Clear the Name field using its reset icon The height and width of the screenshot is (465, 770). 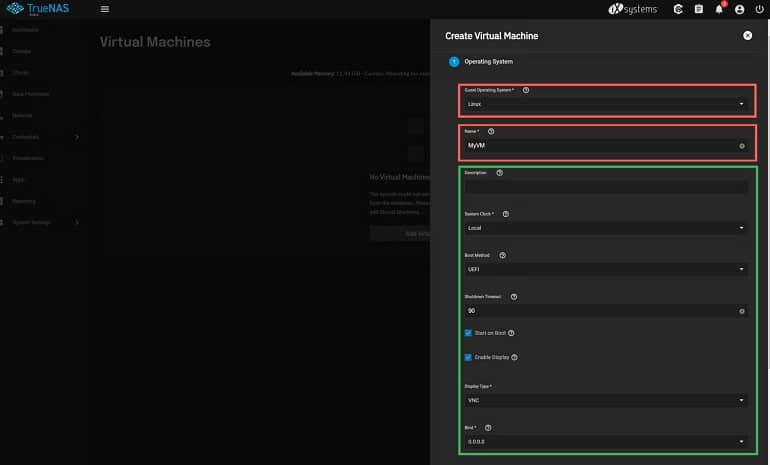[742, 146]
